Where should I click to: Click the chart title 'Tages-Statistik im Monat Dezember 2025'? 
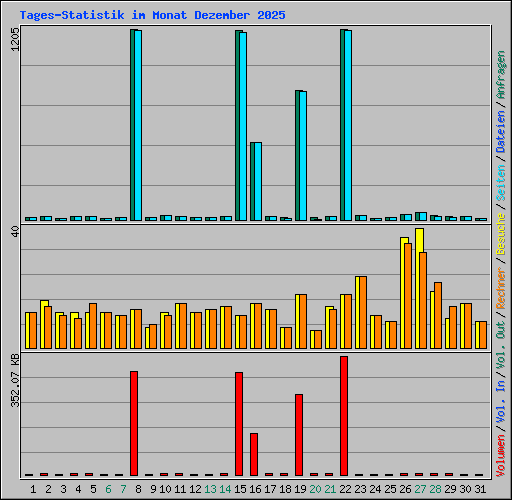[x=152, y=15]
